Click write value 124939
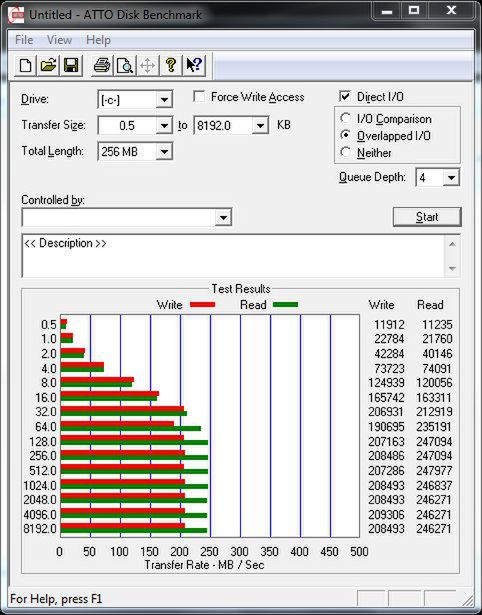482x615 pixels. click(x=386, y=382)
